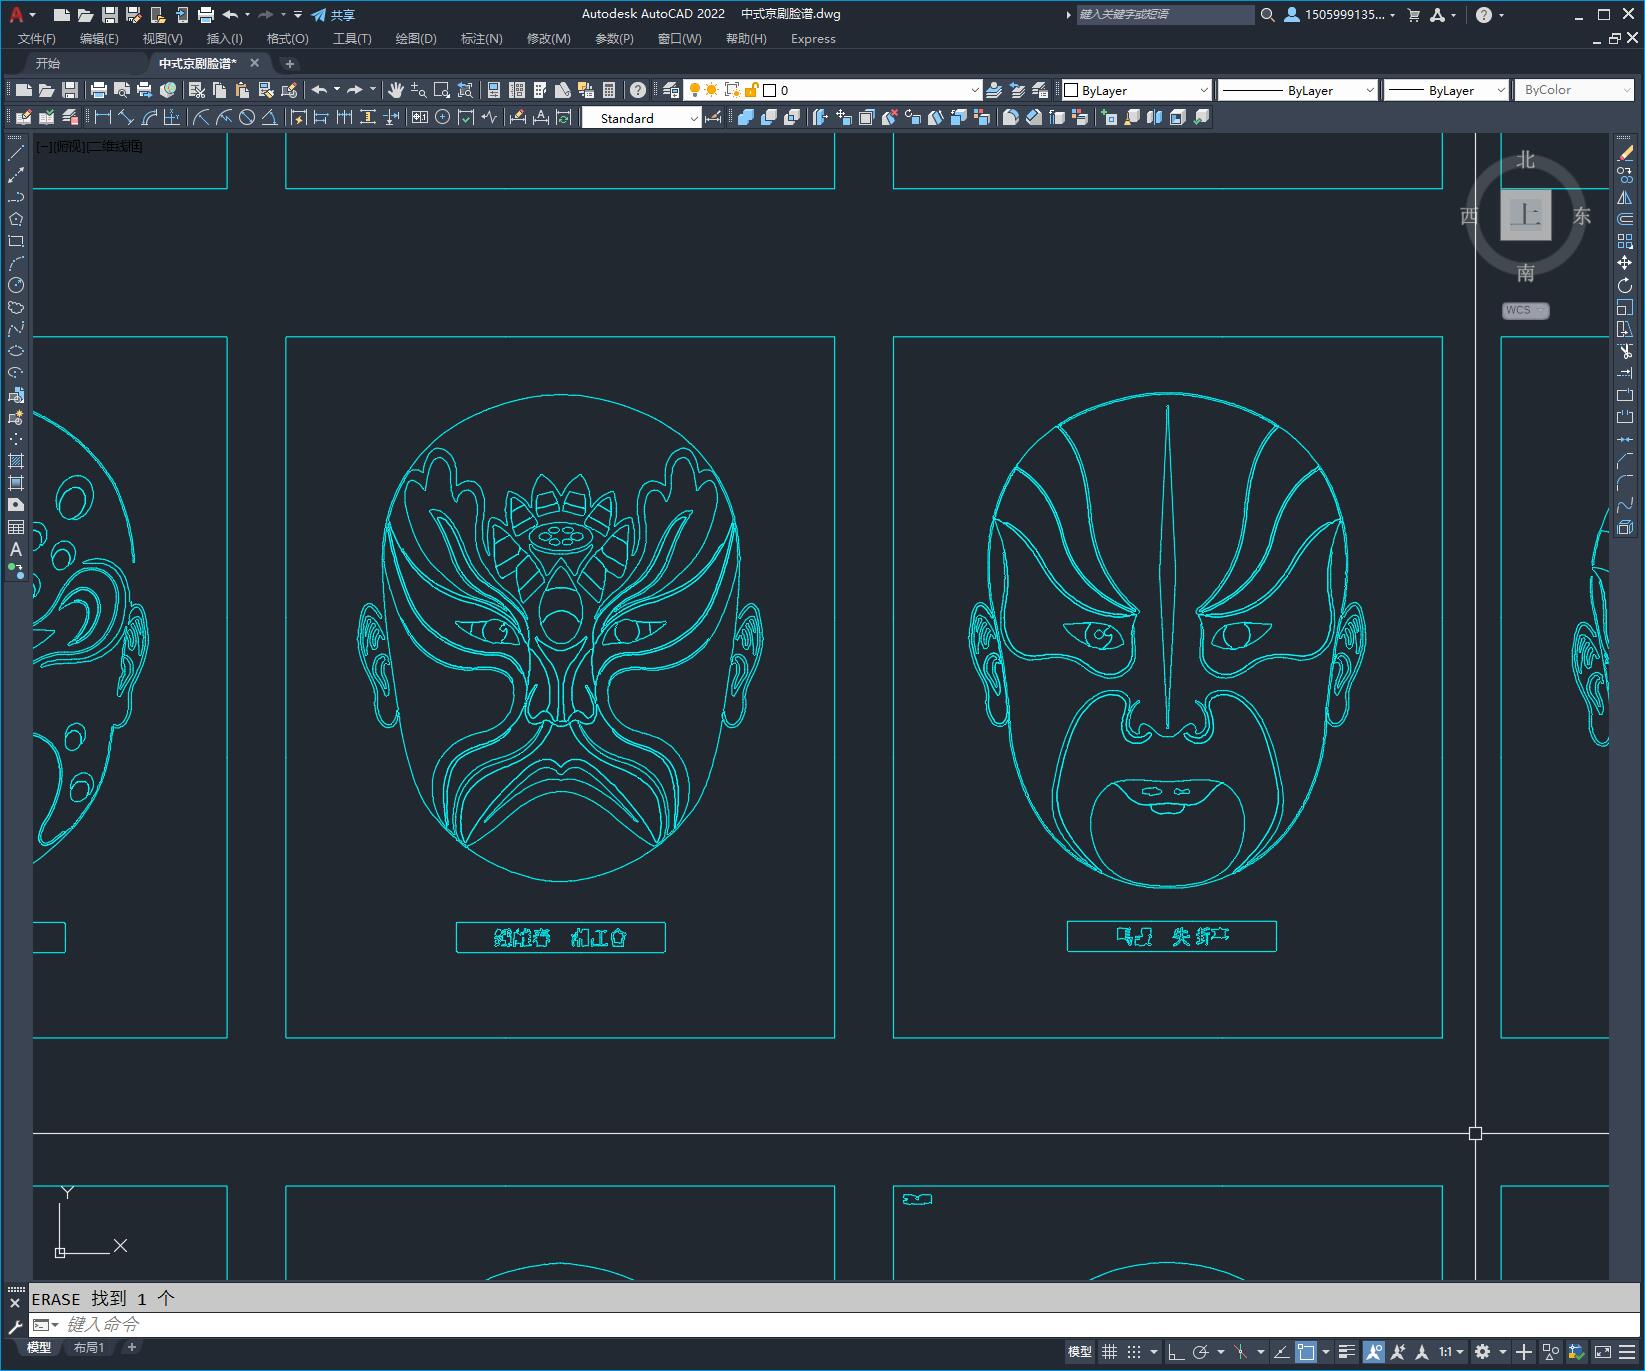Toggle snap mode in status bar

1134,1352
